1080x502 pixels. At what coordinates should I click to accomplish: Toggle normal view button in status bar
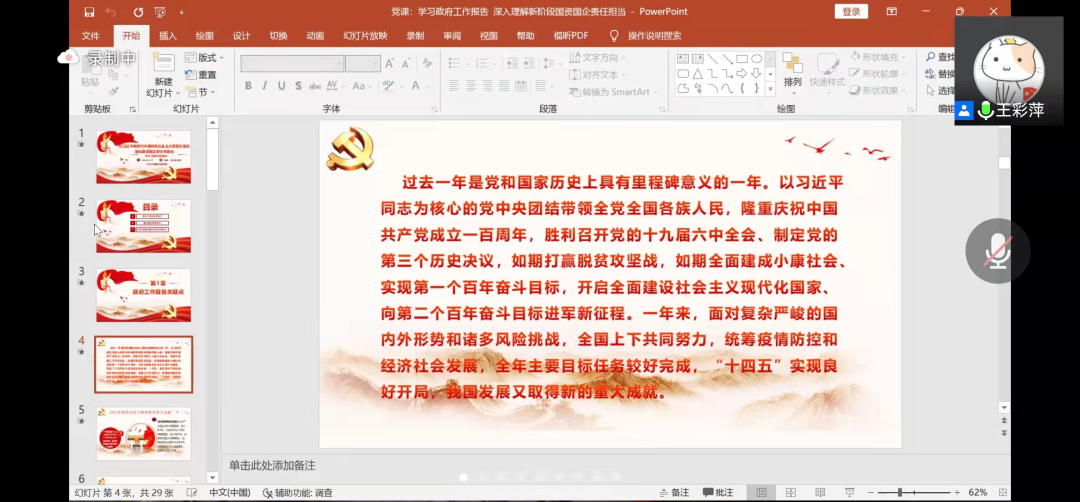(762, 492)
